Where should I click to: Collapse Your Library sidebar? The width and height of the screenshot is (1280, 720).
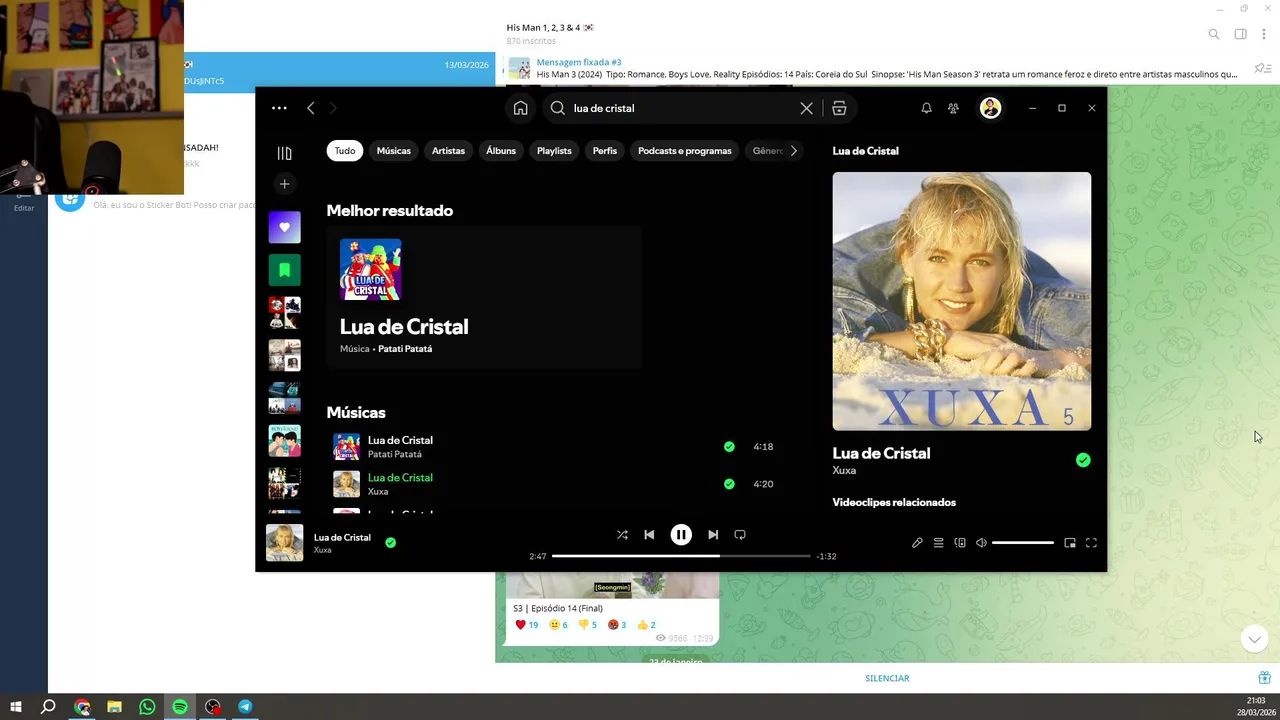[284, 153]
